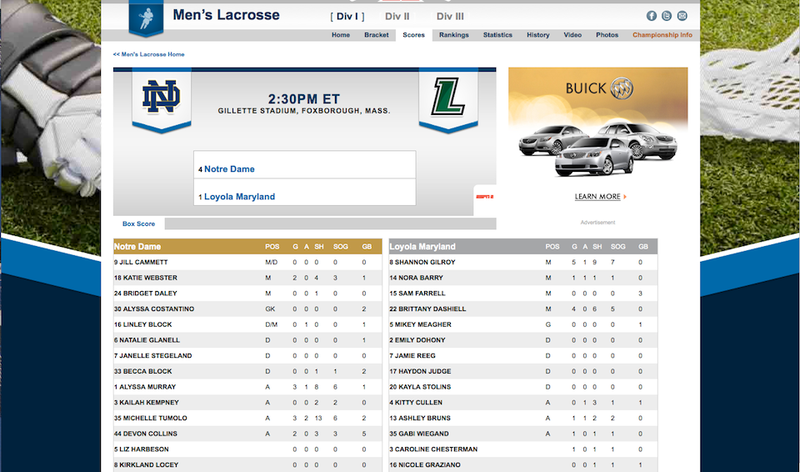The width and height of the screenshot is (800, 472).
Task: Select the 5 MIKEY MEAGHER row
Action: 523,325
